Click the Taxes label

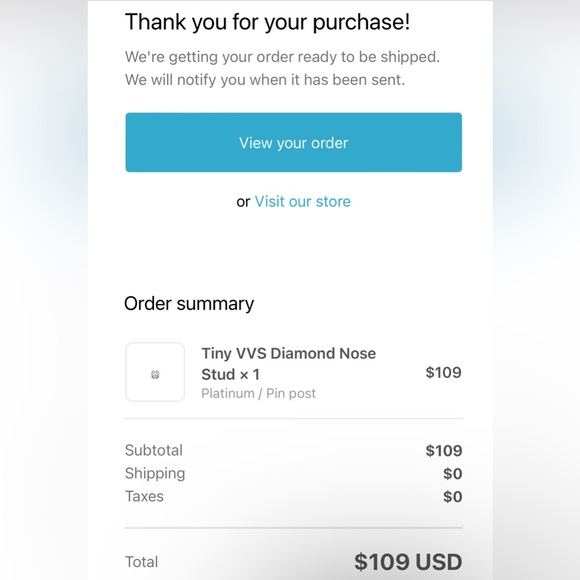tap(144, 496)
